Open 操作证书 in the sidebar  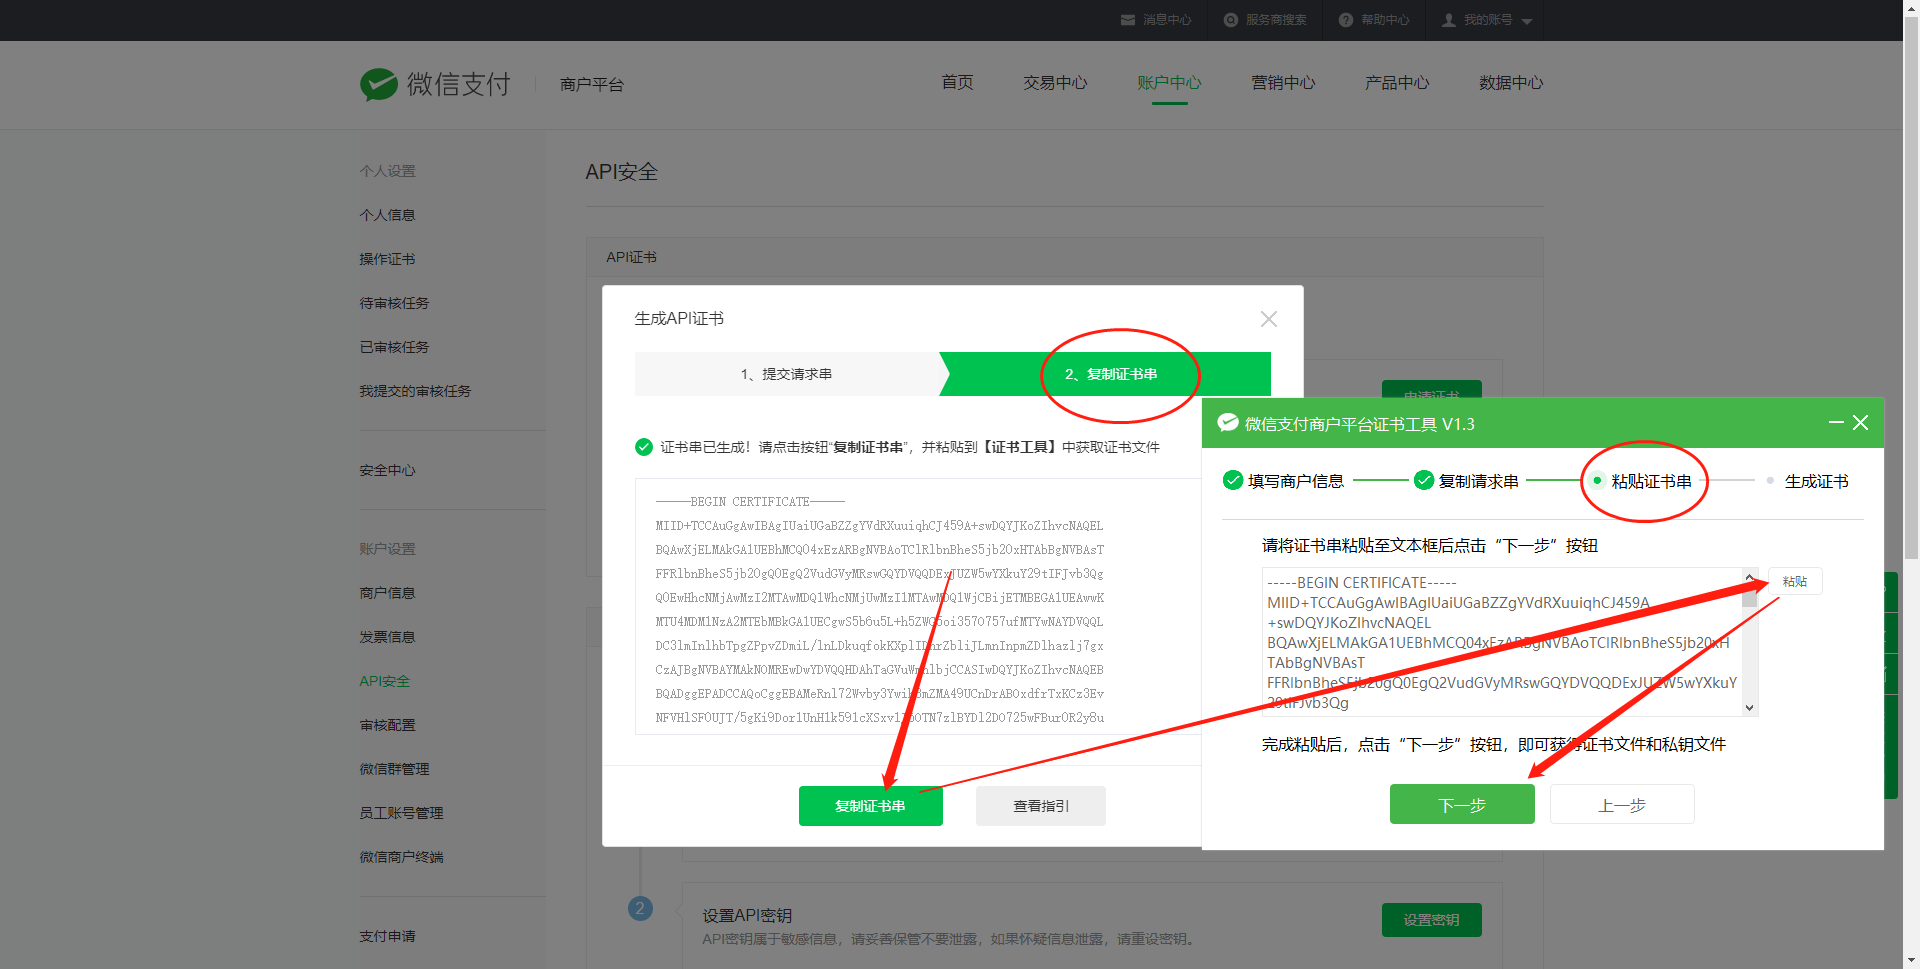pyautogui.click(x=387, y=259)
